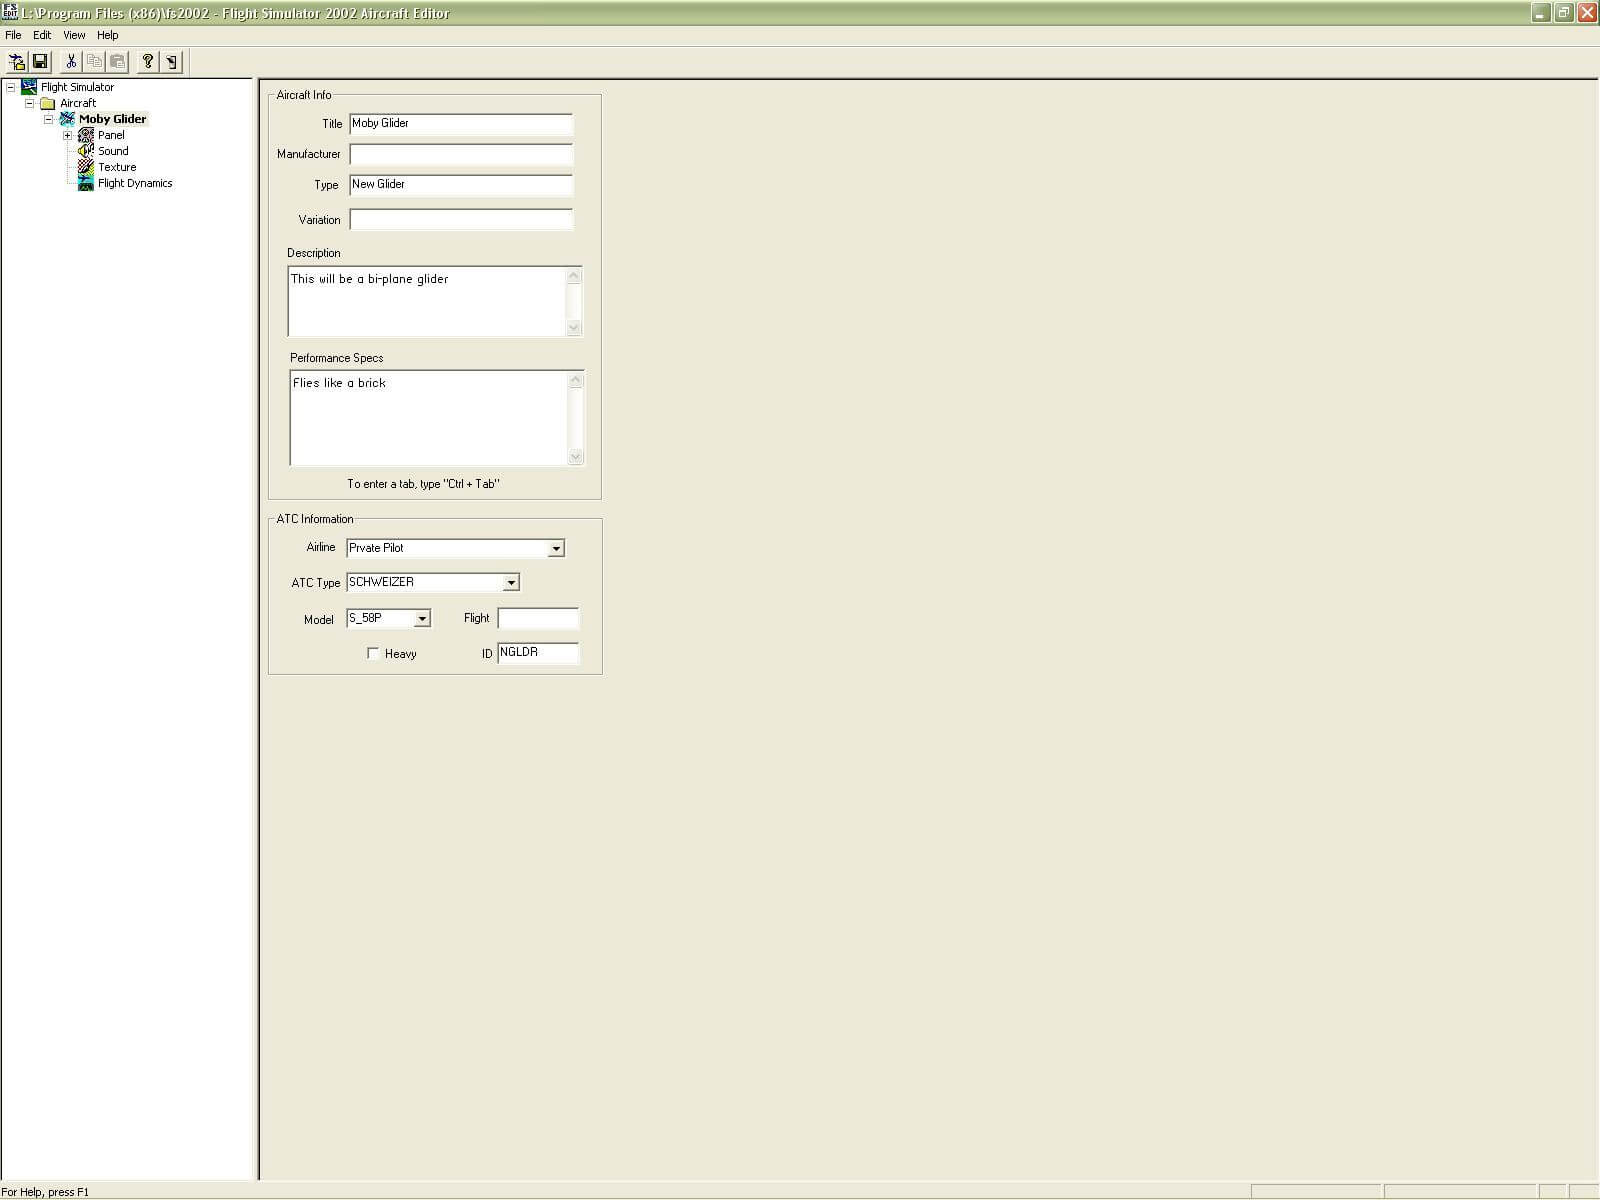Click the ATC Information group label
The image size is (1600, 1200).
(315, 519)
